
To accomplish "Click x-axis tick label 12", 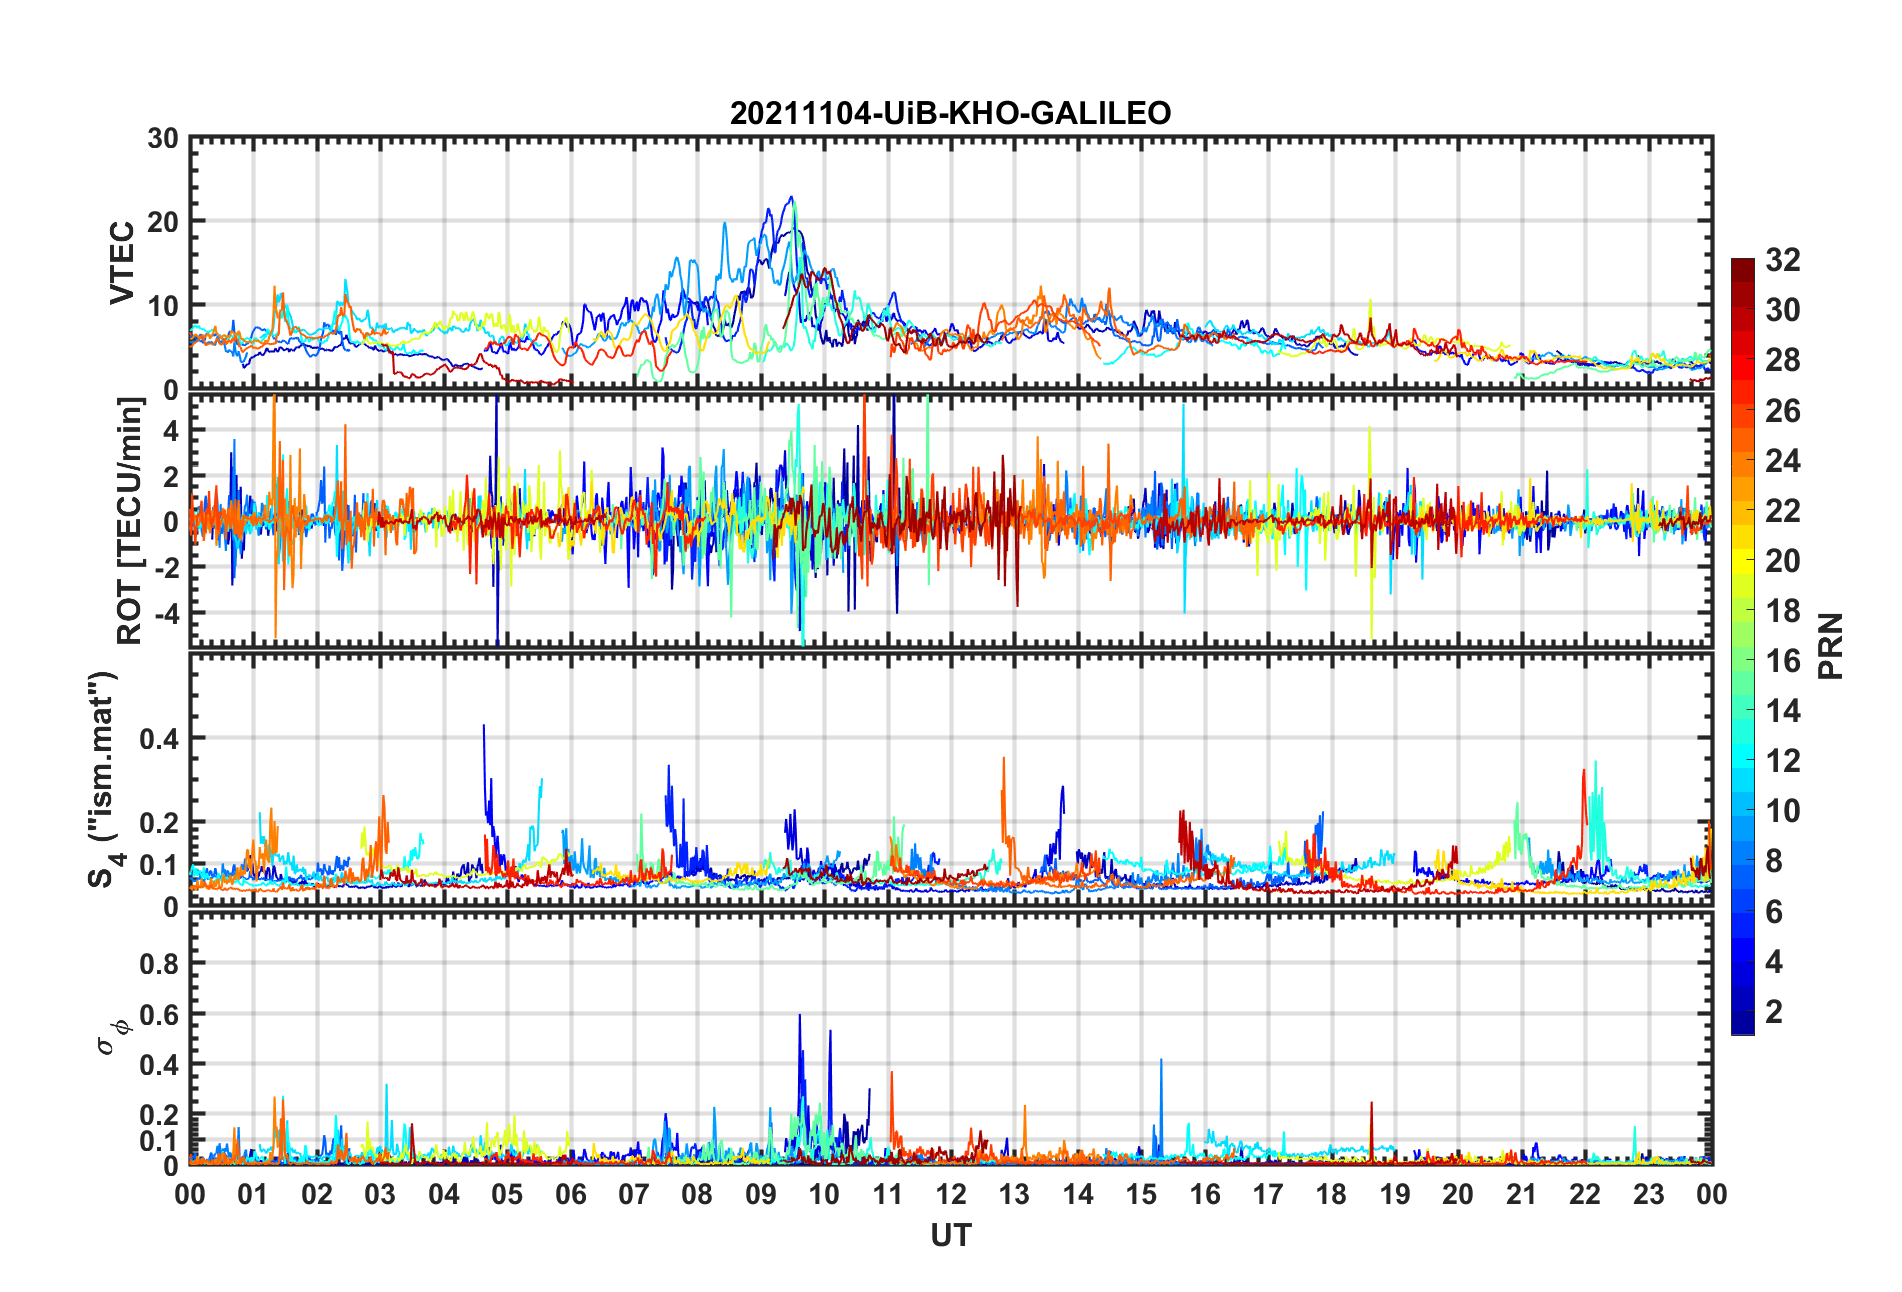I will click(x=950, y=1194).
